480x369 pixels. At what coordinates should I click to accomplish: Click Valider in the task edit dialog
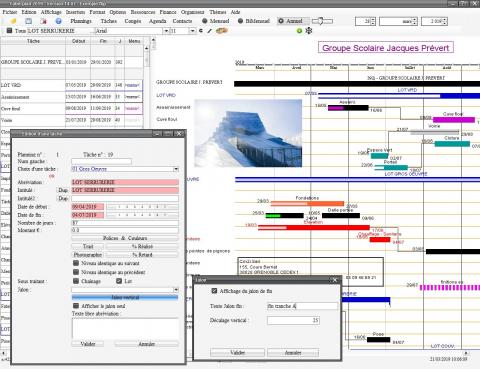coord(88,344)
